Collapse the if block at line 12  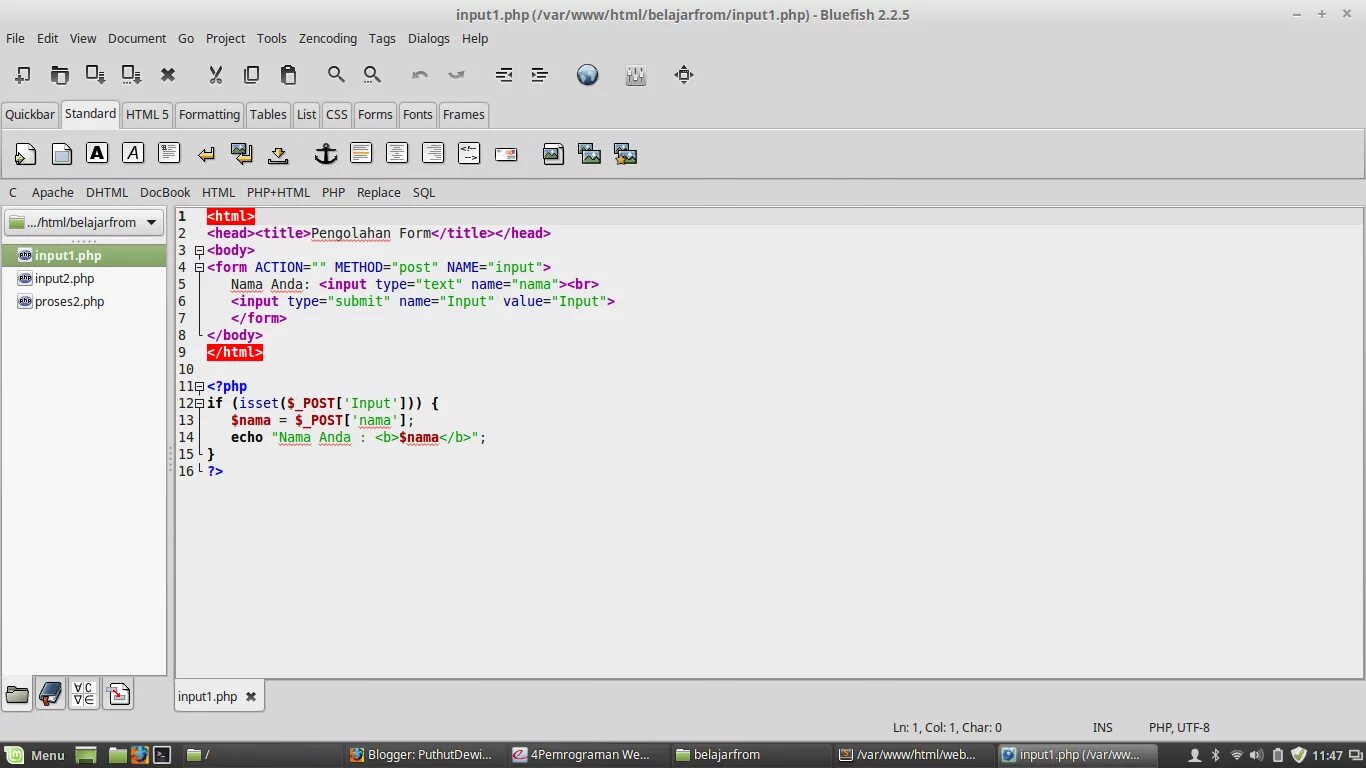tap(199, 404)
